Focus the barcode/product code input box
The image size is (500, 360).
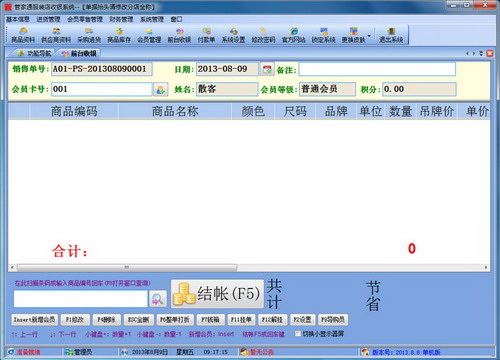point(80,299)
